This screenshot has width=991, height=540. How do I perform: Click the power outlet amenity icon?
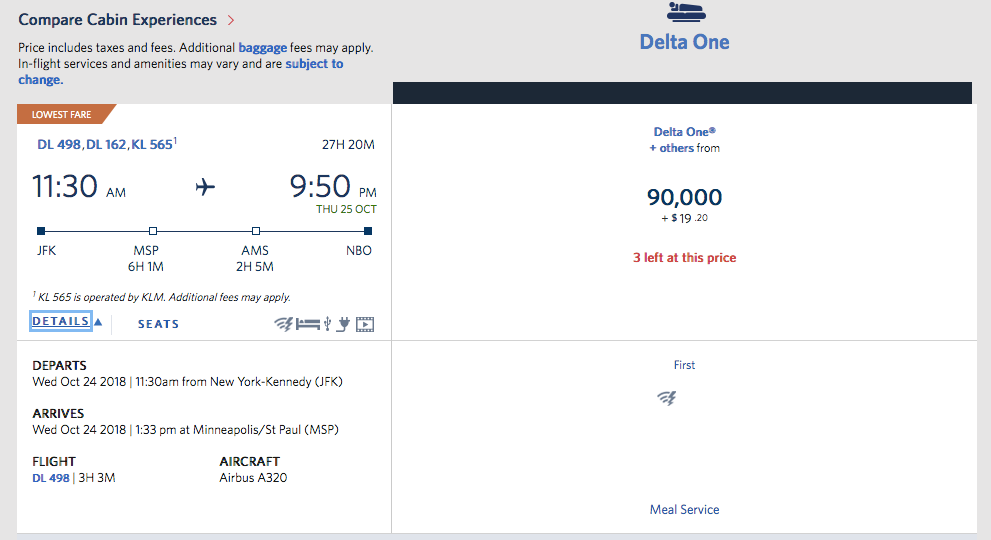click(344, 324)
